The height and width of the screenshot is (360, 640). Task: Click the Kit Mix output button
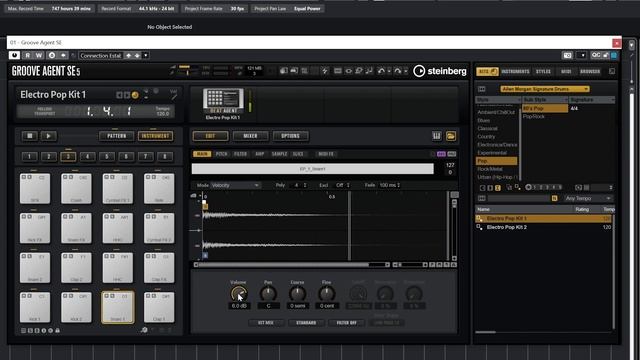[266, 323]
